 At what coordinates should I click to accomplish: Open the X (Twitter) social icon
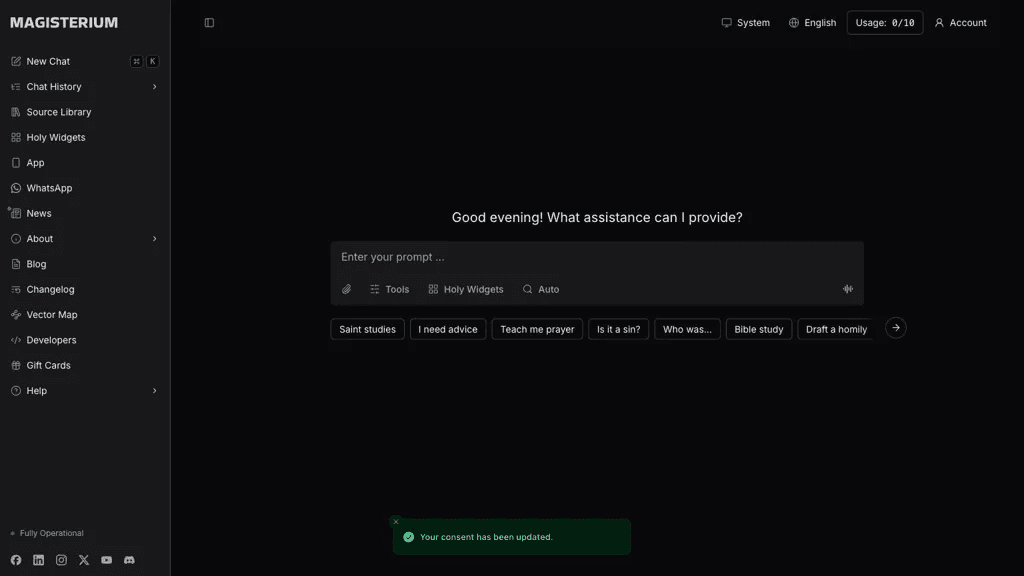84,560
